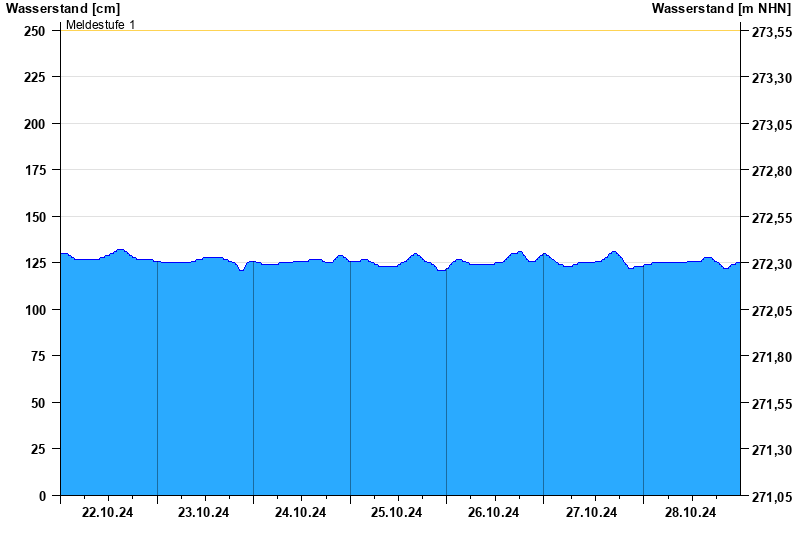Select the 27.10.24 date label

pyautogui.click(x=591, y=512)
